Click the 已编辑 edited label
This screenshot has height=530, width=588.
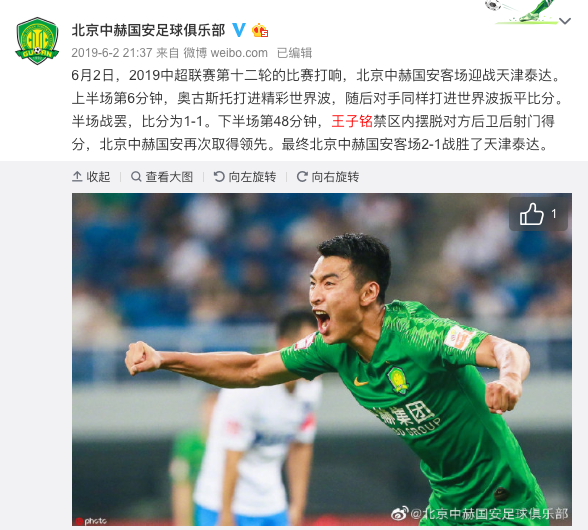point(294,53)
